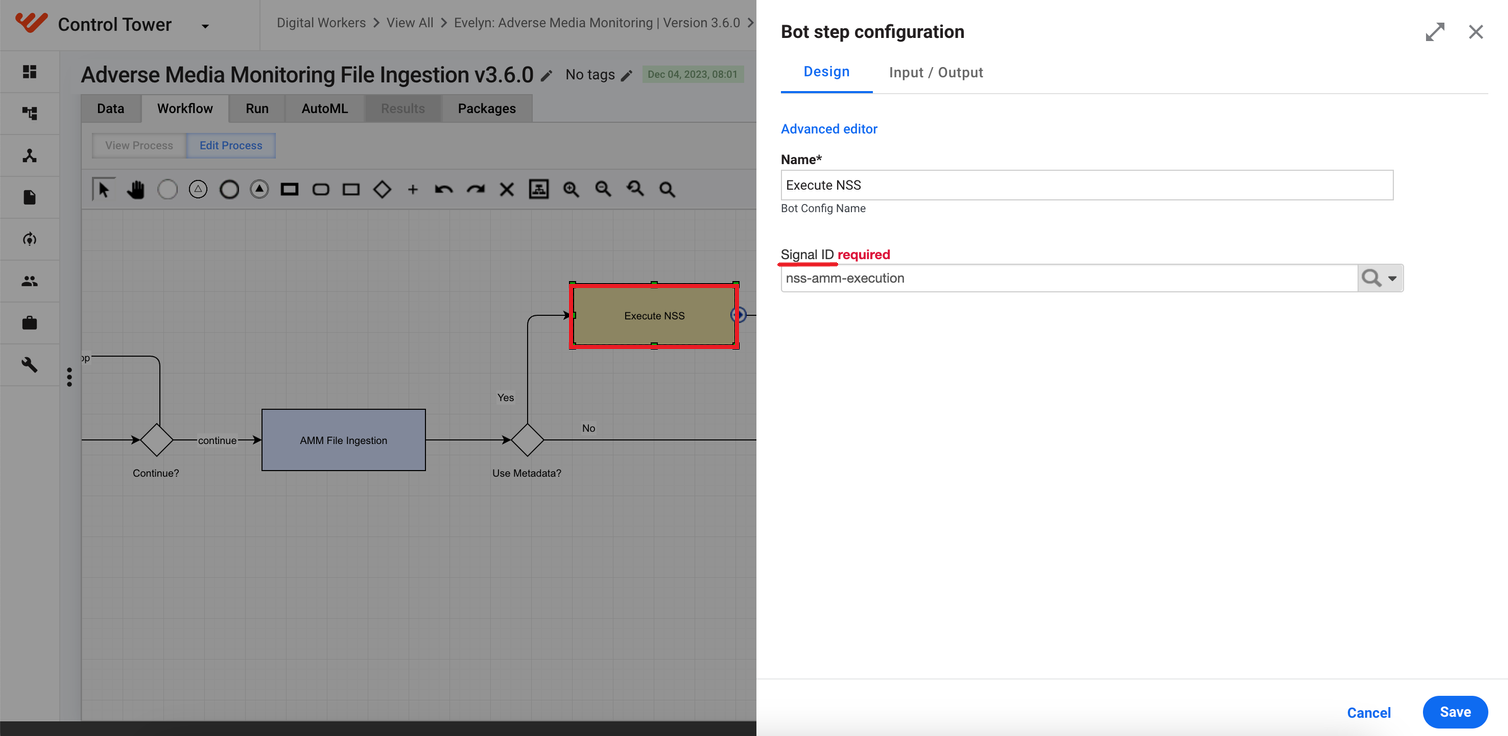Viewport: 1508px width, 736px height.
Task: Click the View Process button
Action: 139,146
